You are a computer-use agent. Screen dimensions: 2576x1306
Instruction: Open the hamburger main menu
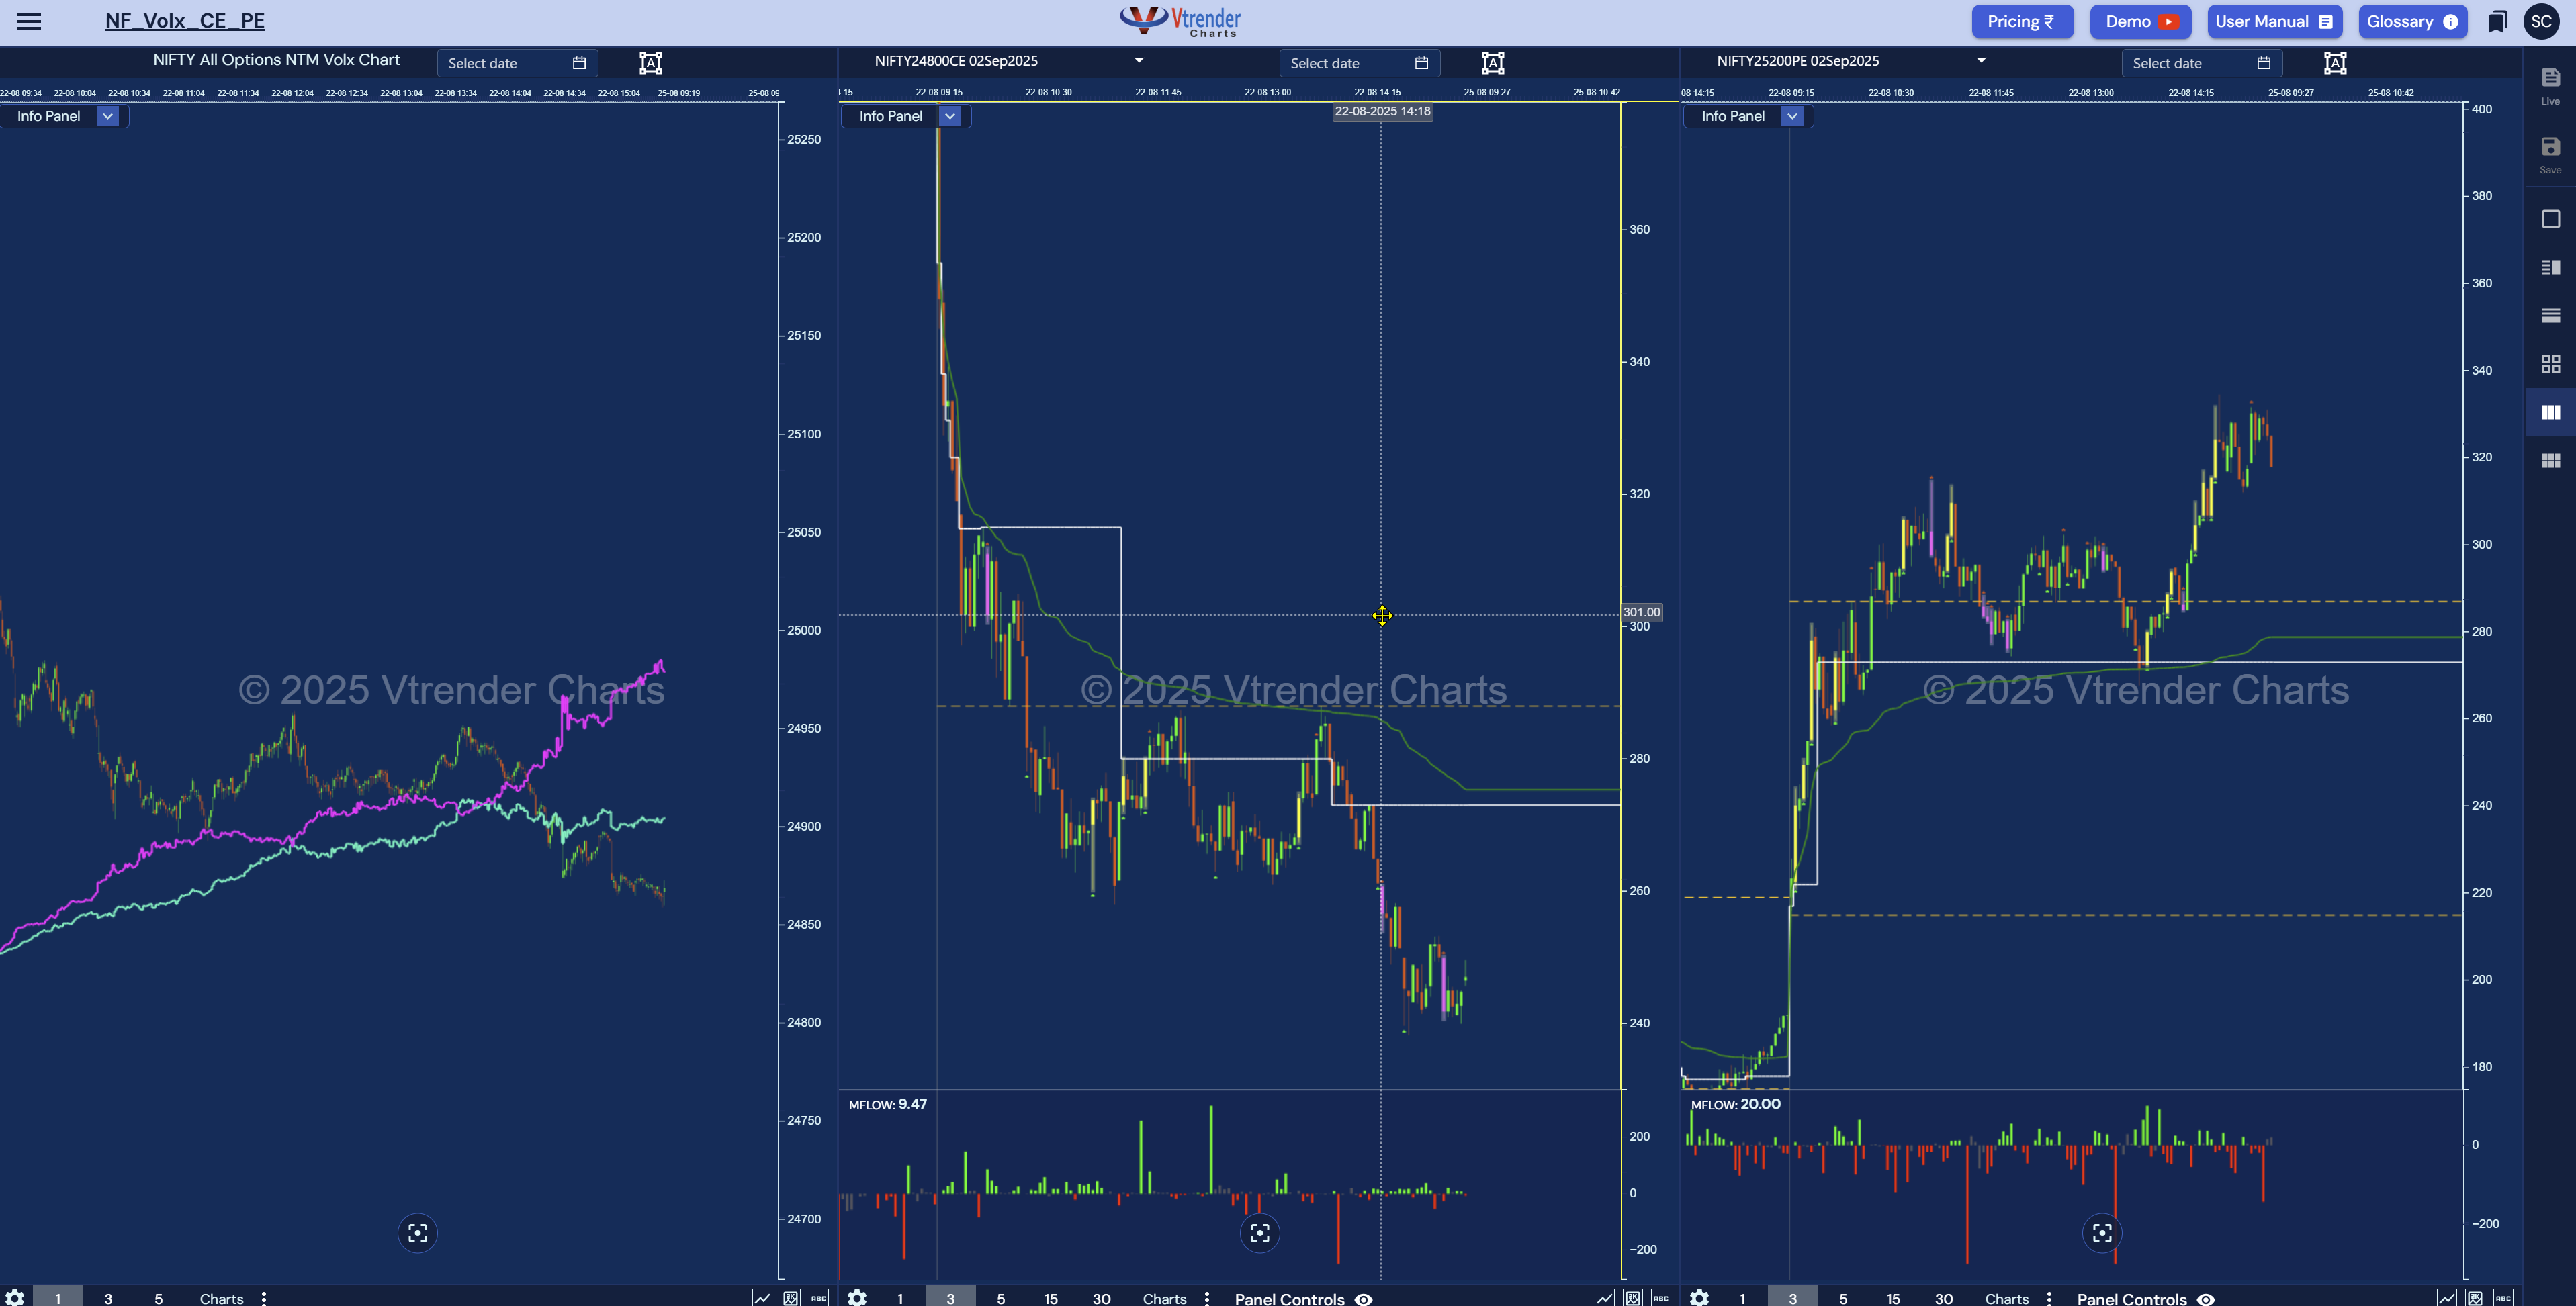click(29, 21)
